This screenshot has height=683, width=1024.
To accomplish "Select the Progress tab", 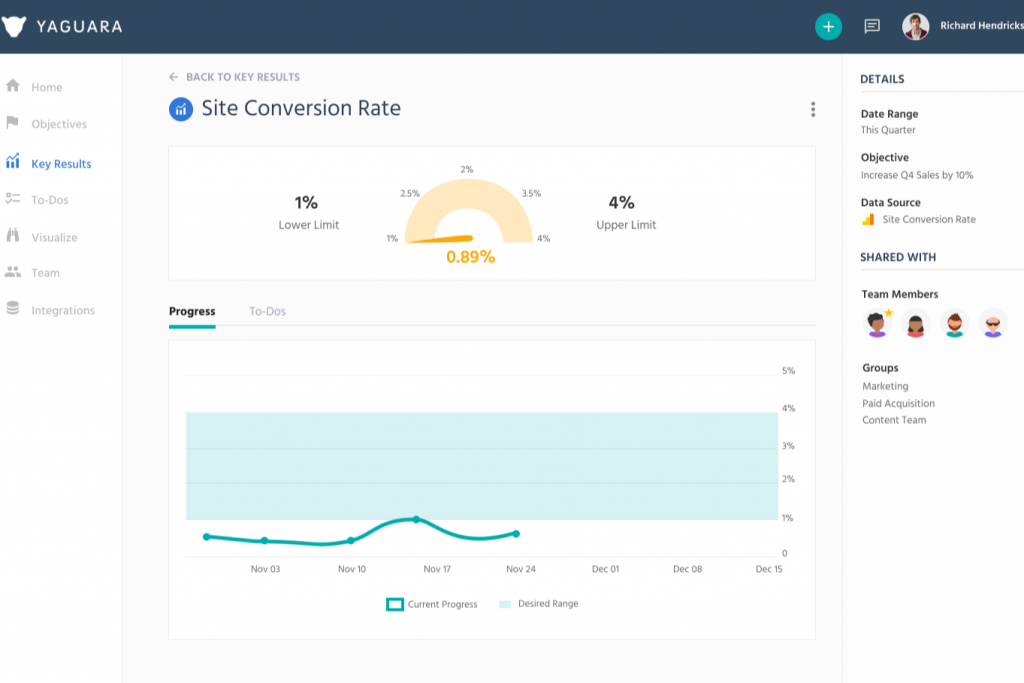I will point(192,311).
